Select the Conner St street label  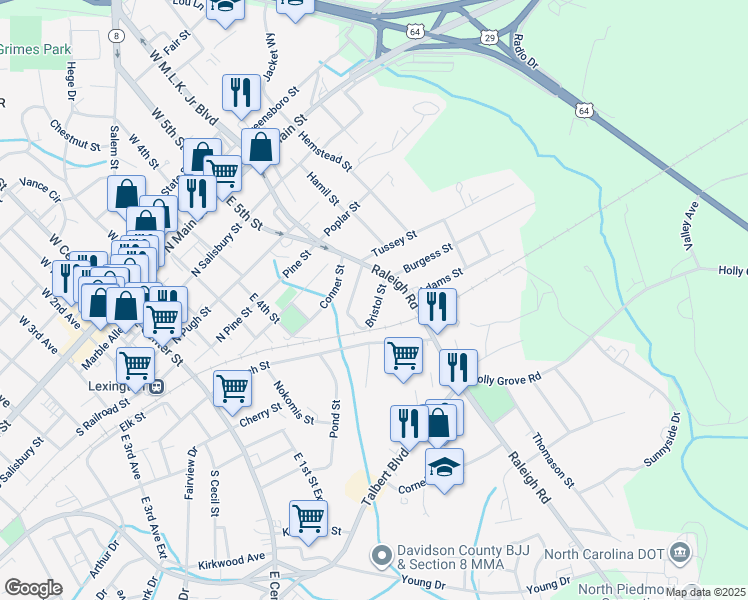(332, 287)
